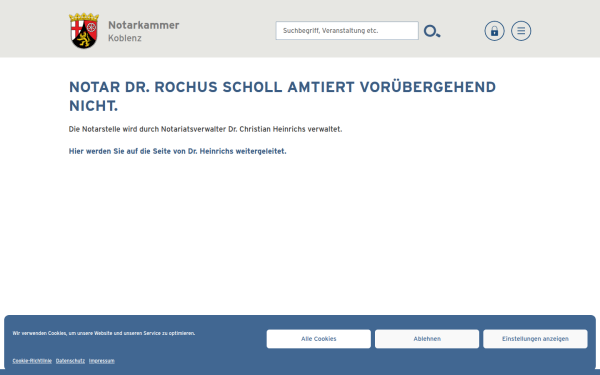Screen dimensions: 600x375
Task: Click the cookie notice text 'Wir verwenden Cookies'
Action: pyautogui.click(x=40, y=333)
